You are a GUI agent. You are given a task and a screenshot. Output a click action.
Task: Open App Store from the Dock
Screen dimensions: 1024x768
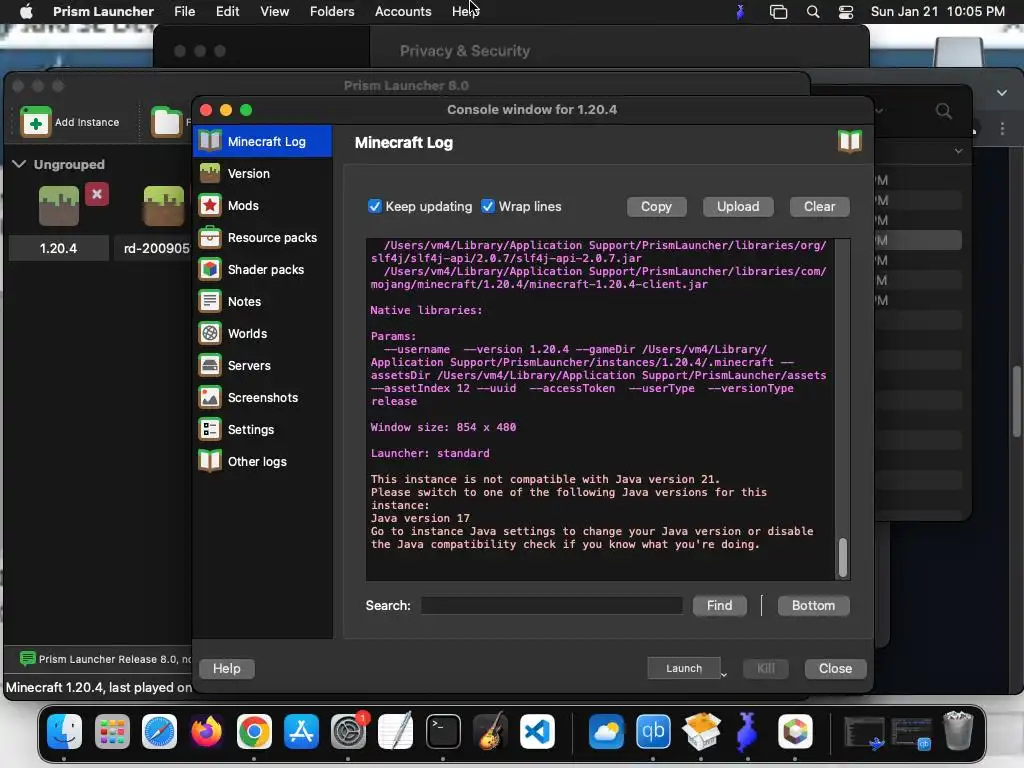coord(301,731)
